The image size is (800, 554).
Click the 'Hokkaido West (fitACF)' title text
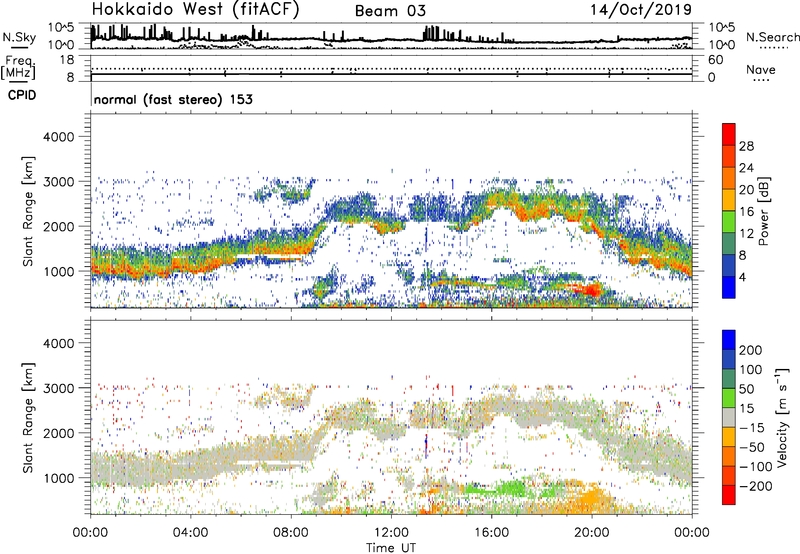(x=195, y=9)
